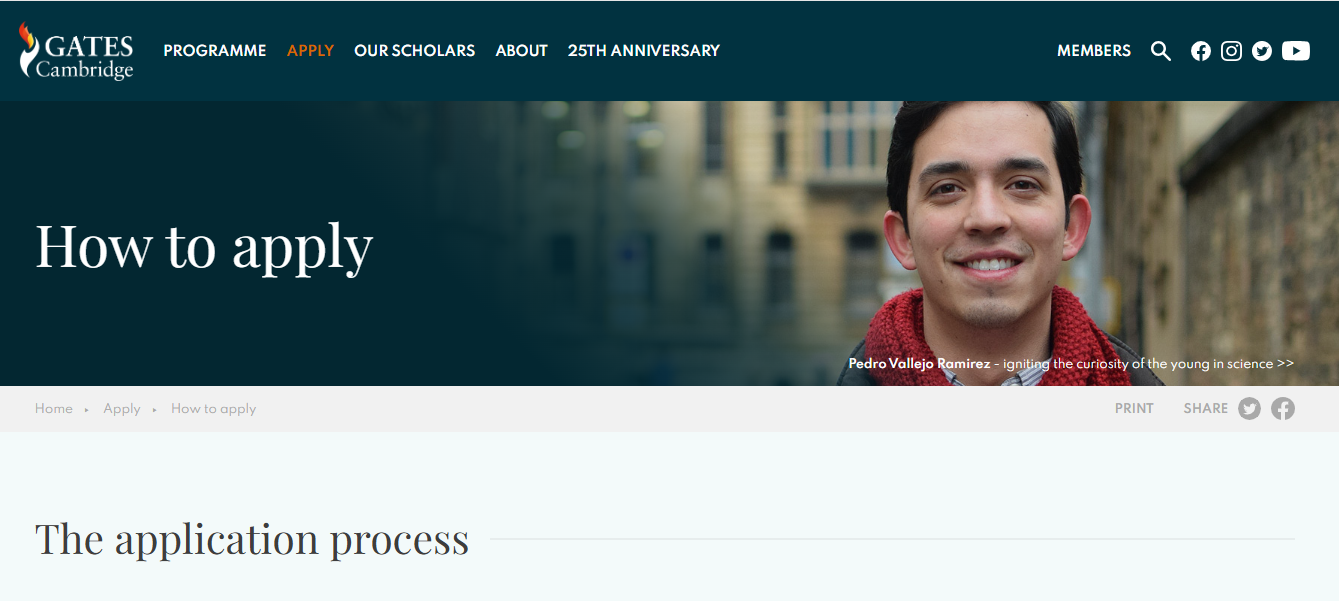Screen dimensions: 1339x601
Task: Open YouTube channel from header icon
Action: pyautogui.click(x=1295, y=51)
